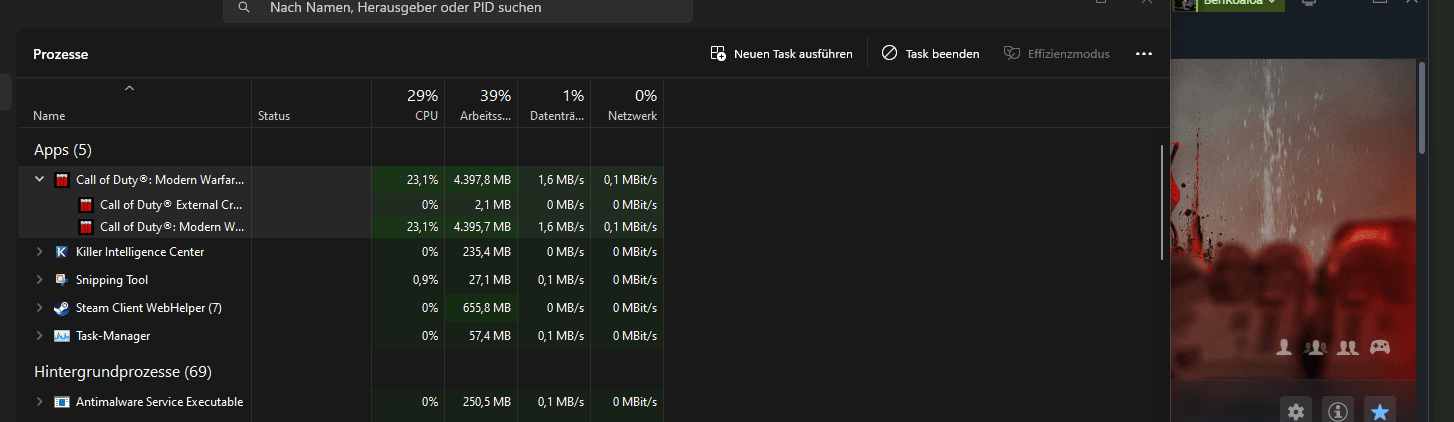Sort processes by CPU column
The width and height of the screenshot is (1454, 422).
(x=408, y=104)
